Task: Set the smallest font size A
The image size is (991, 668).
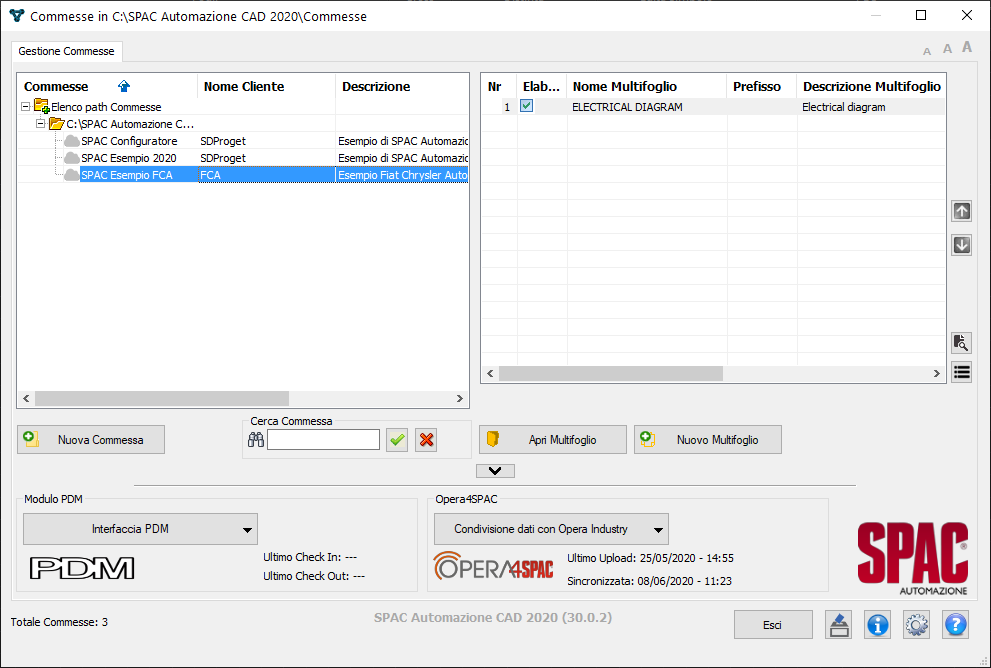Action: point(927,51)
